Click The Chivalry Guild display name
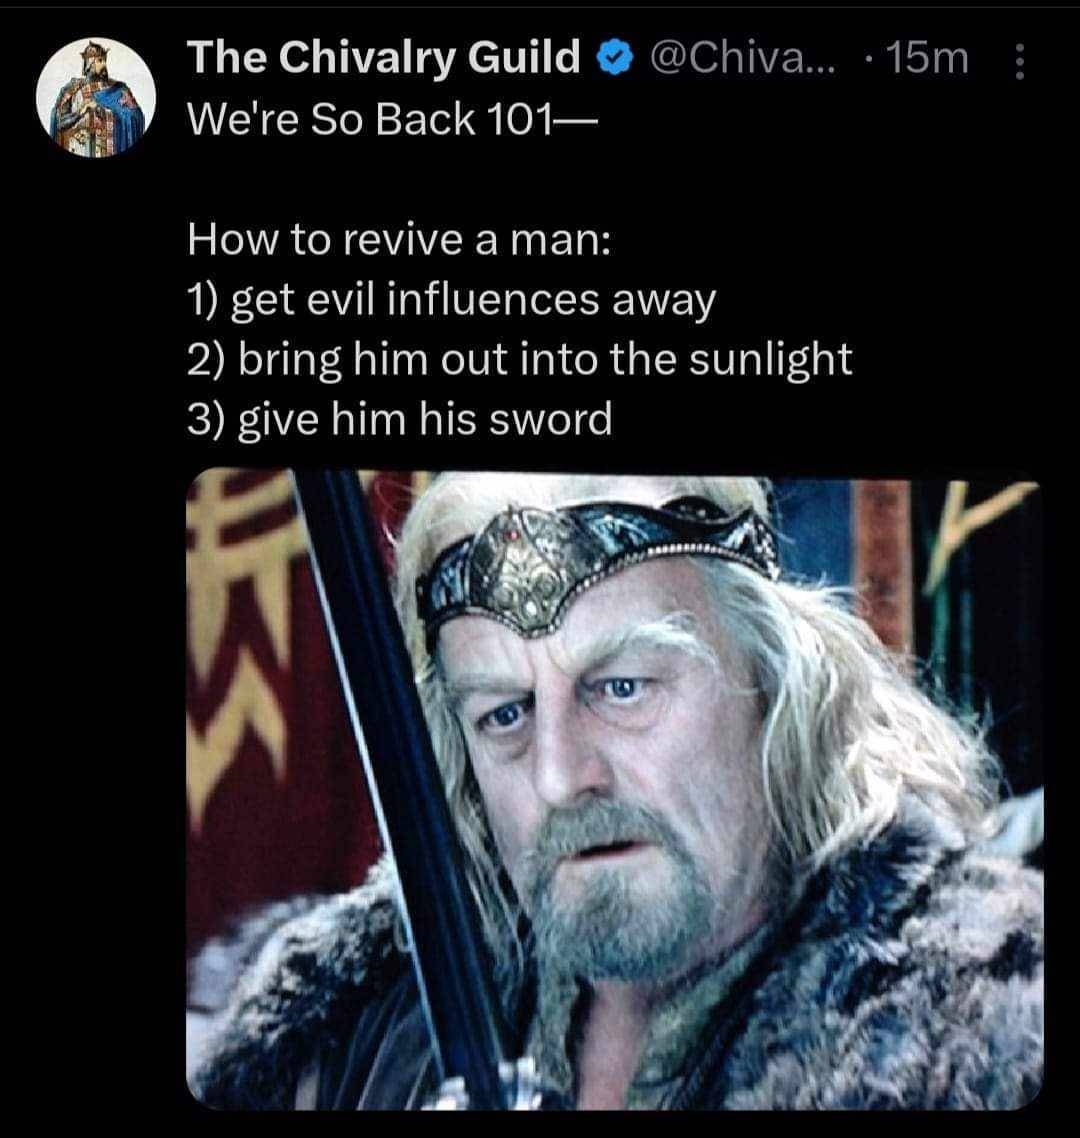The height and width of the screenshot is (1138, 1080). point(383,59)
